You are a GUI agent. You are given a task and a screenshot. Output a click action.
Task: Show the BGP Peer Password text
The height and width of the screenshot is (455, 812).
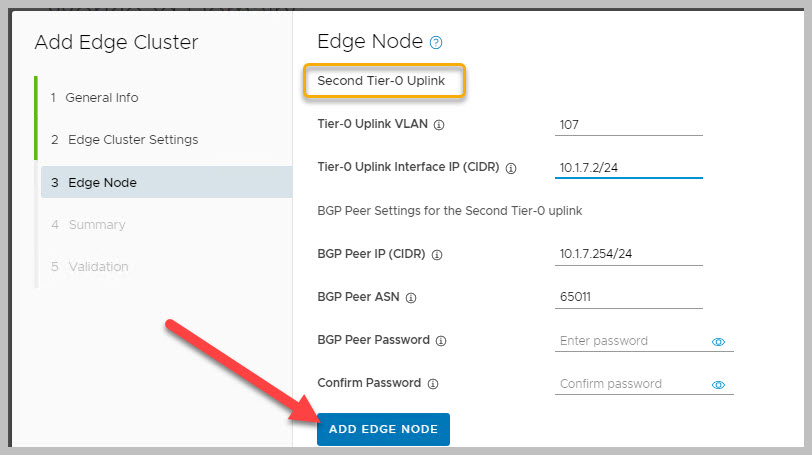point(718,341)
